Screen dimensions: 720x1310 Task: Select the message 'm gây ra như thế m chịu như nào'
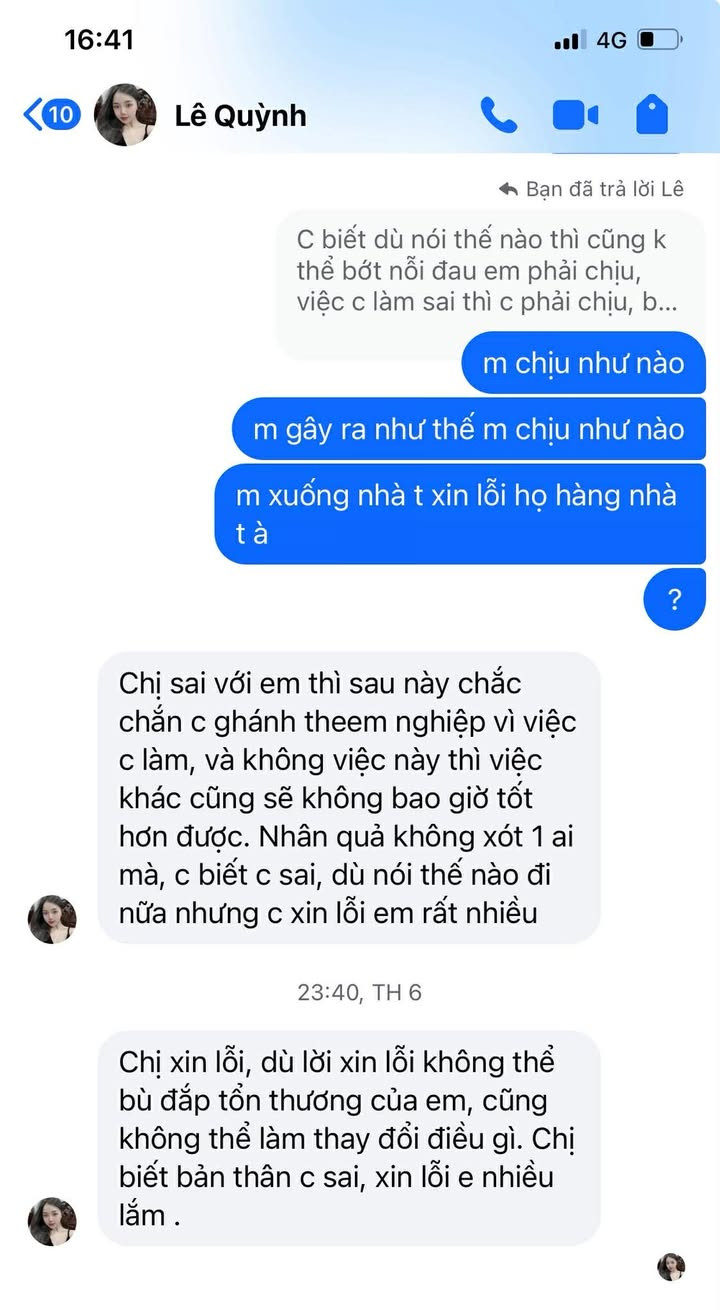469,430
